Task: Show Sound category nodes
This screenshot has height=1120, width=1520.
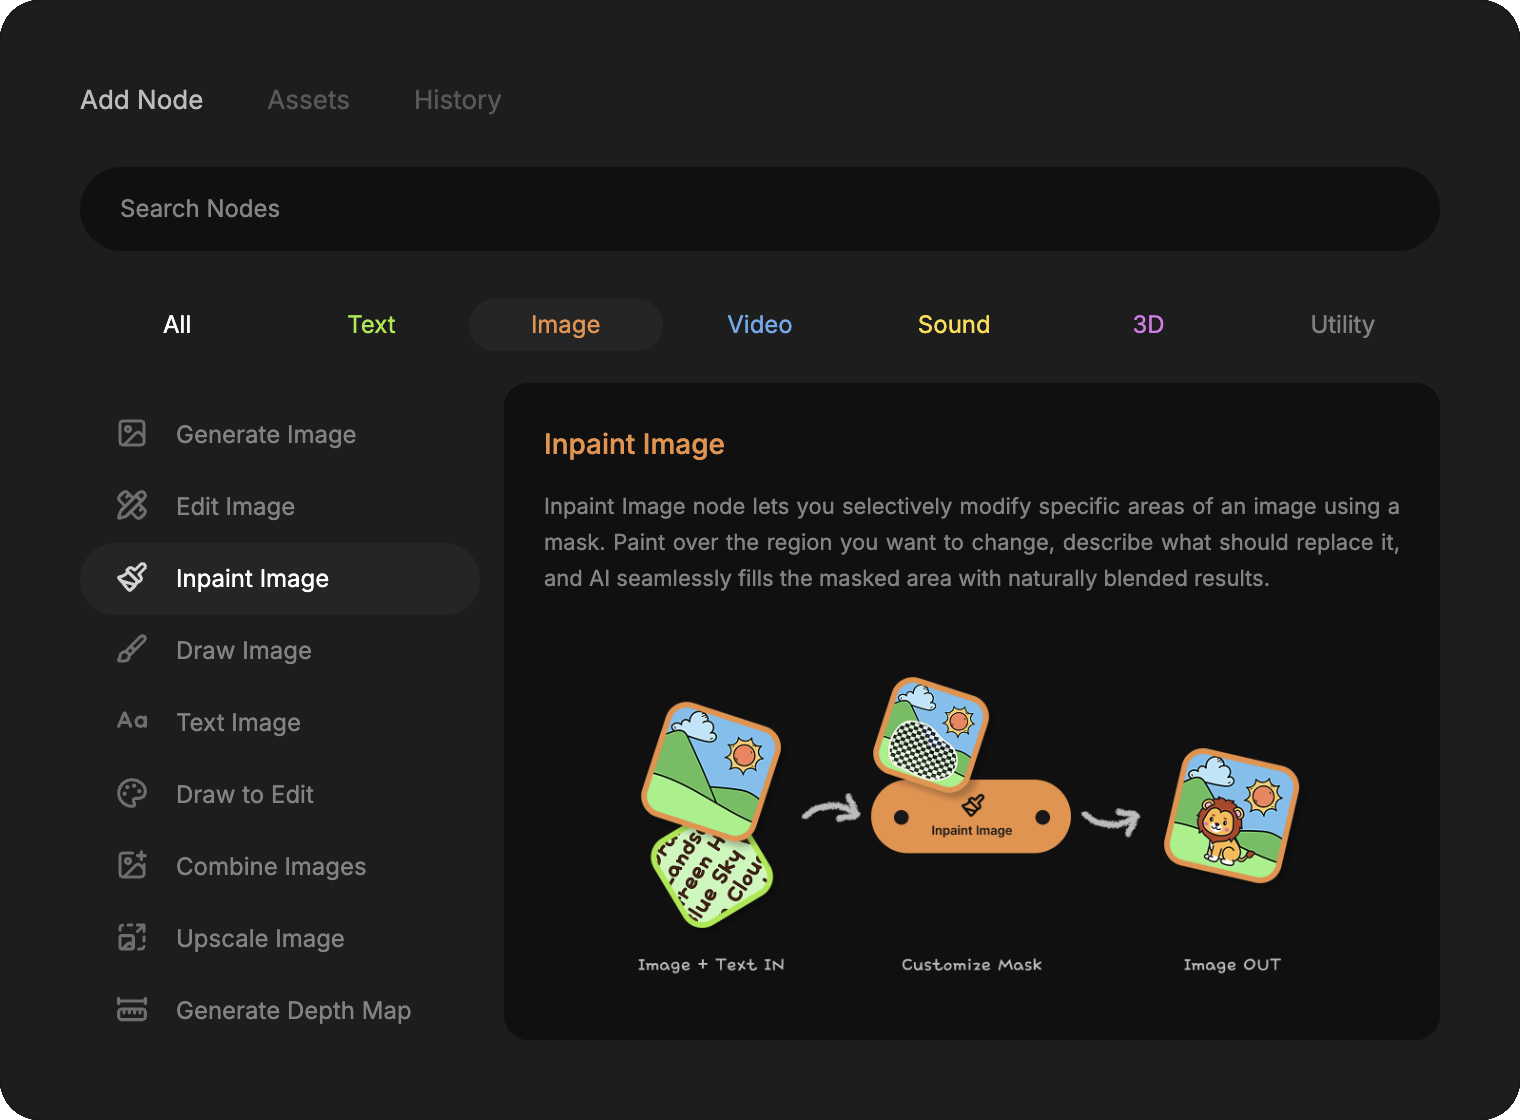Action: (x=954, y=325)
